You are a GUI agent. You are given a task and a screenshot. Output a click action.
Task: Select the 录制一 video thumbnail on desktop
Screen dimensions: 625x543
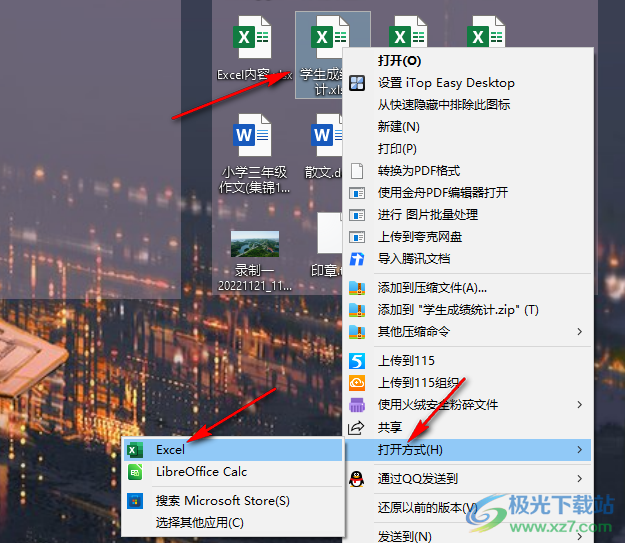255,244
